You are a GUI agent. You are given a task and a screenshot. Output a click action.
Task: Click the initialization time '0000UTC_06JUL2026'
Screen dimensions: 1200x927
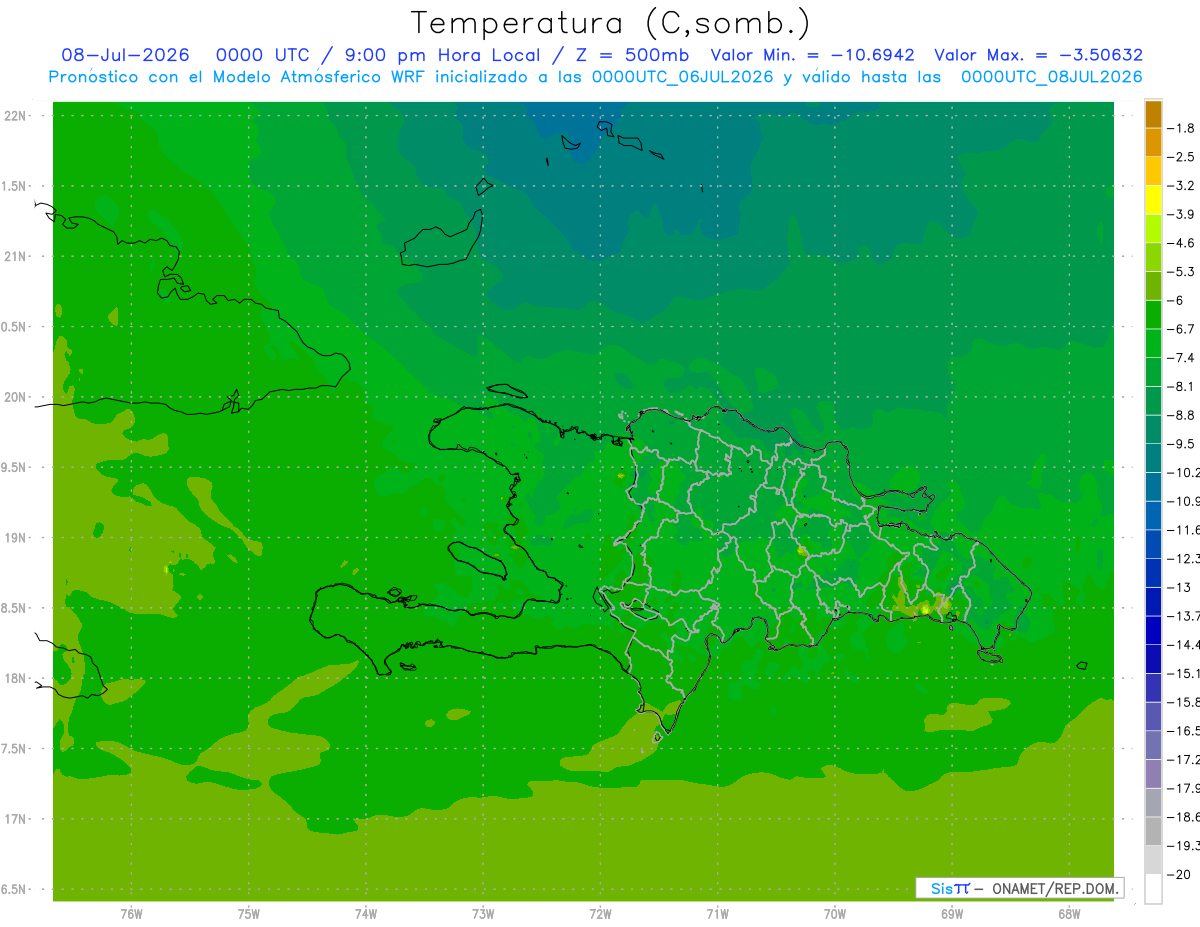coord(683,77)
